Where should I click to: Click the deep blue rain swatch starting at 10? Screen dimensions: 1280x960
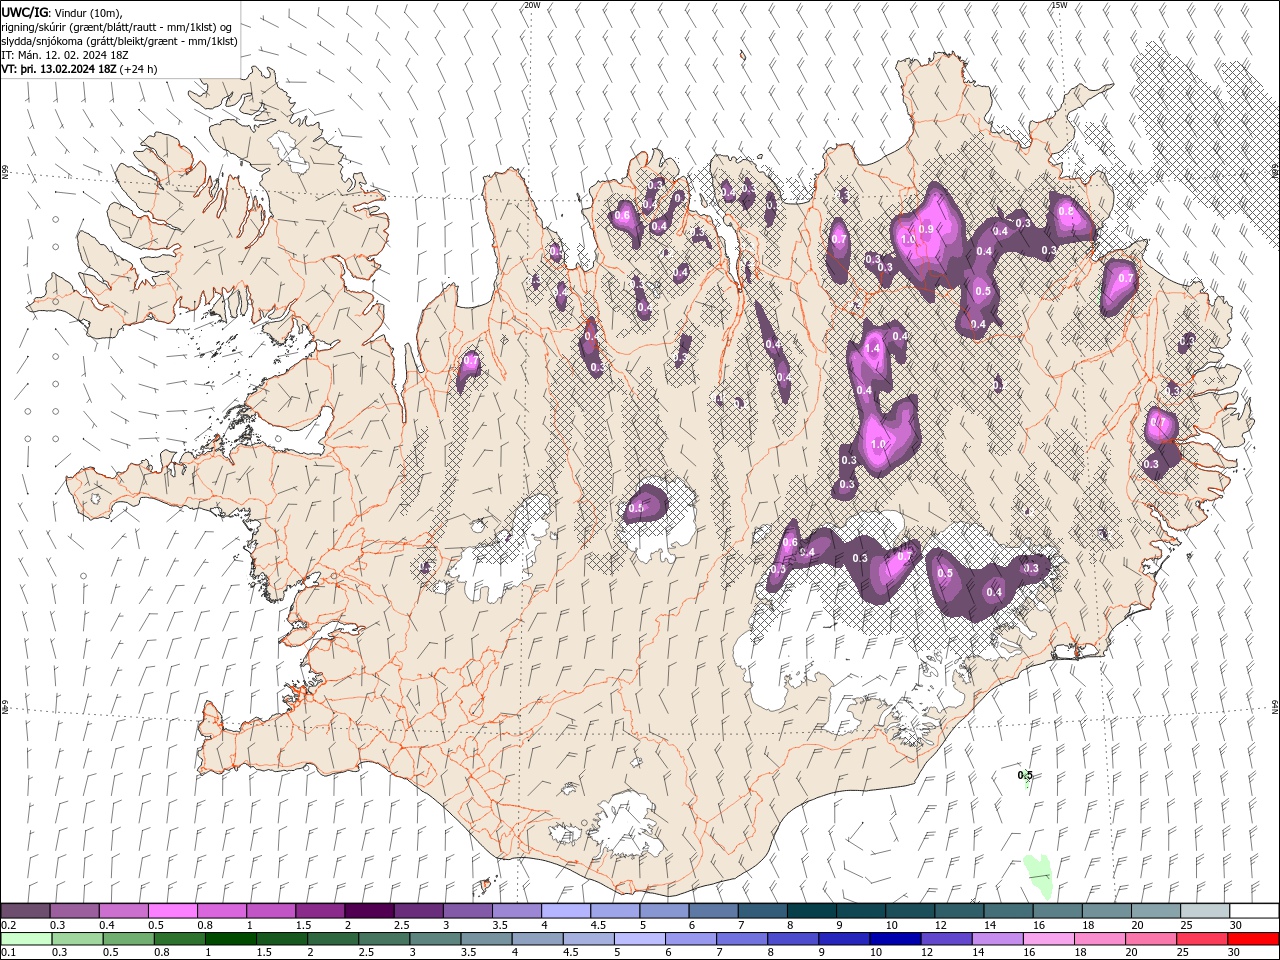[893, 939]
